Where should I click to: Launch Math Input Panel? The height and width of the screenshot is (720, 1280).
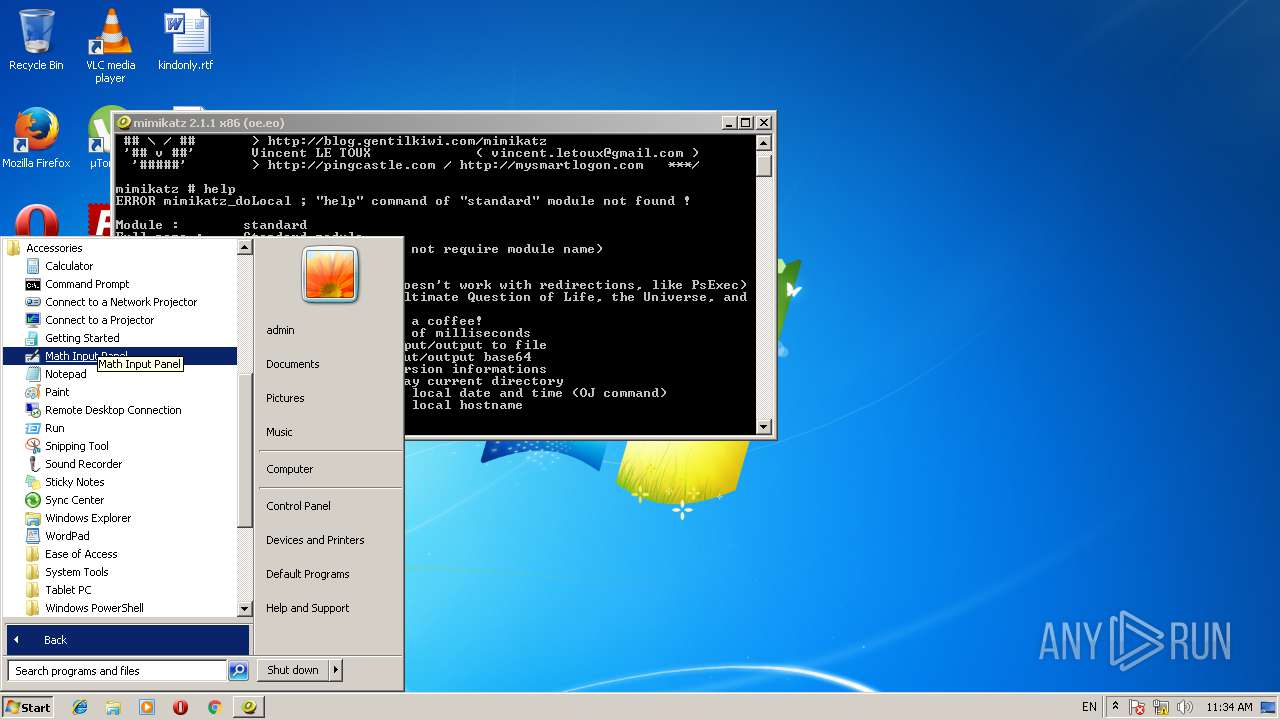click(x=120, y=356)
